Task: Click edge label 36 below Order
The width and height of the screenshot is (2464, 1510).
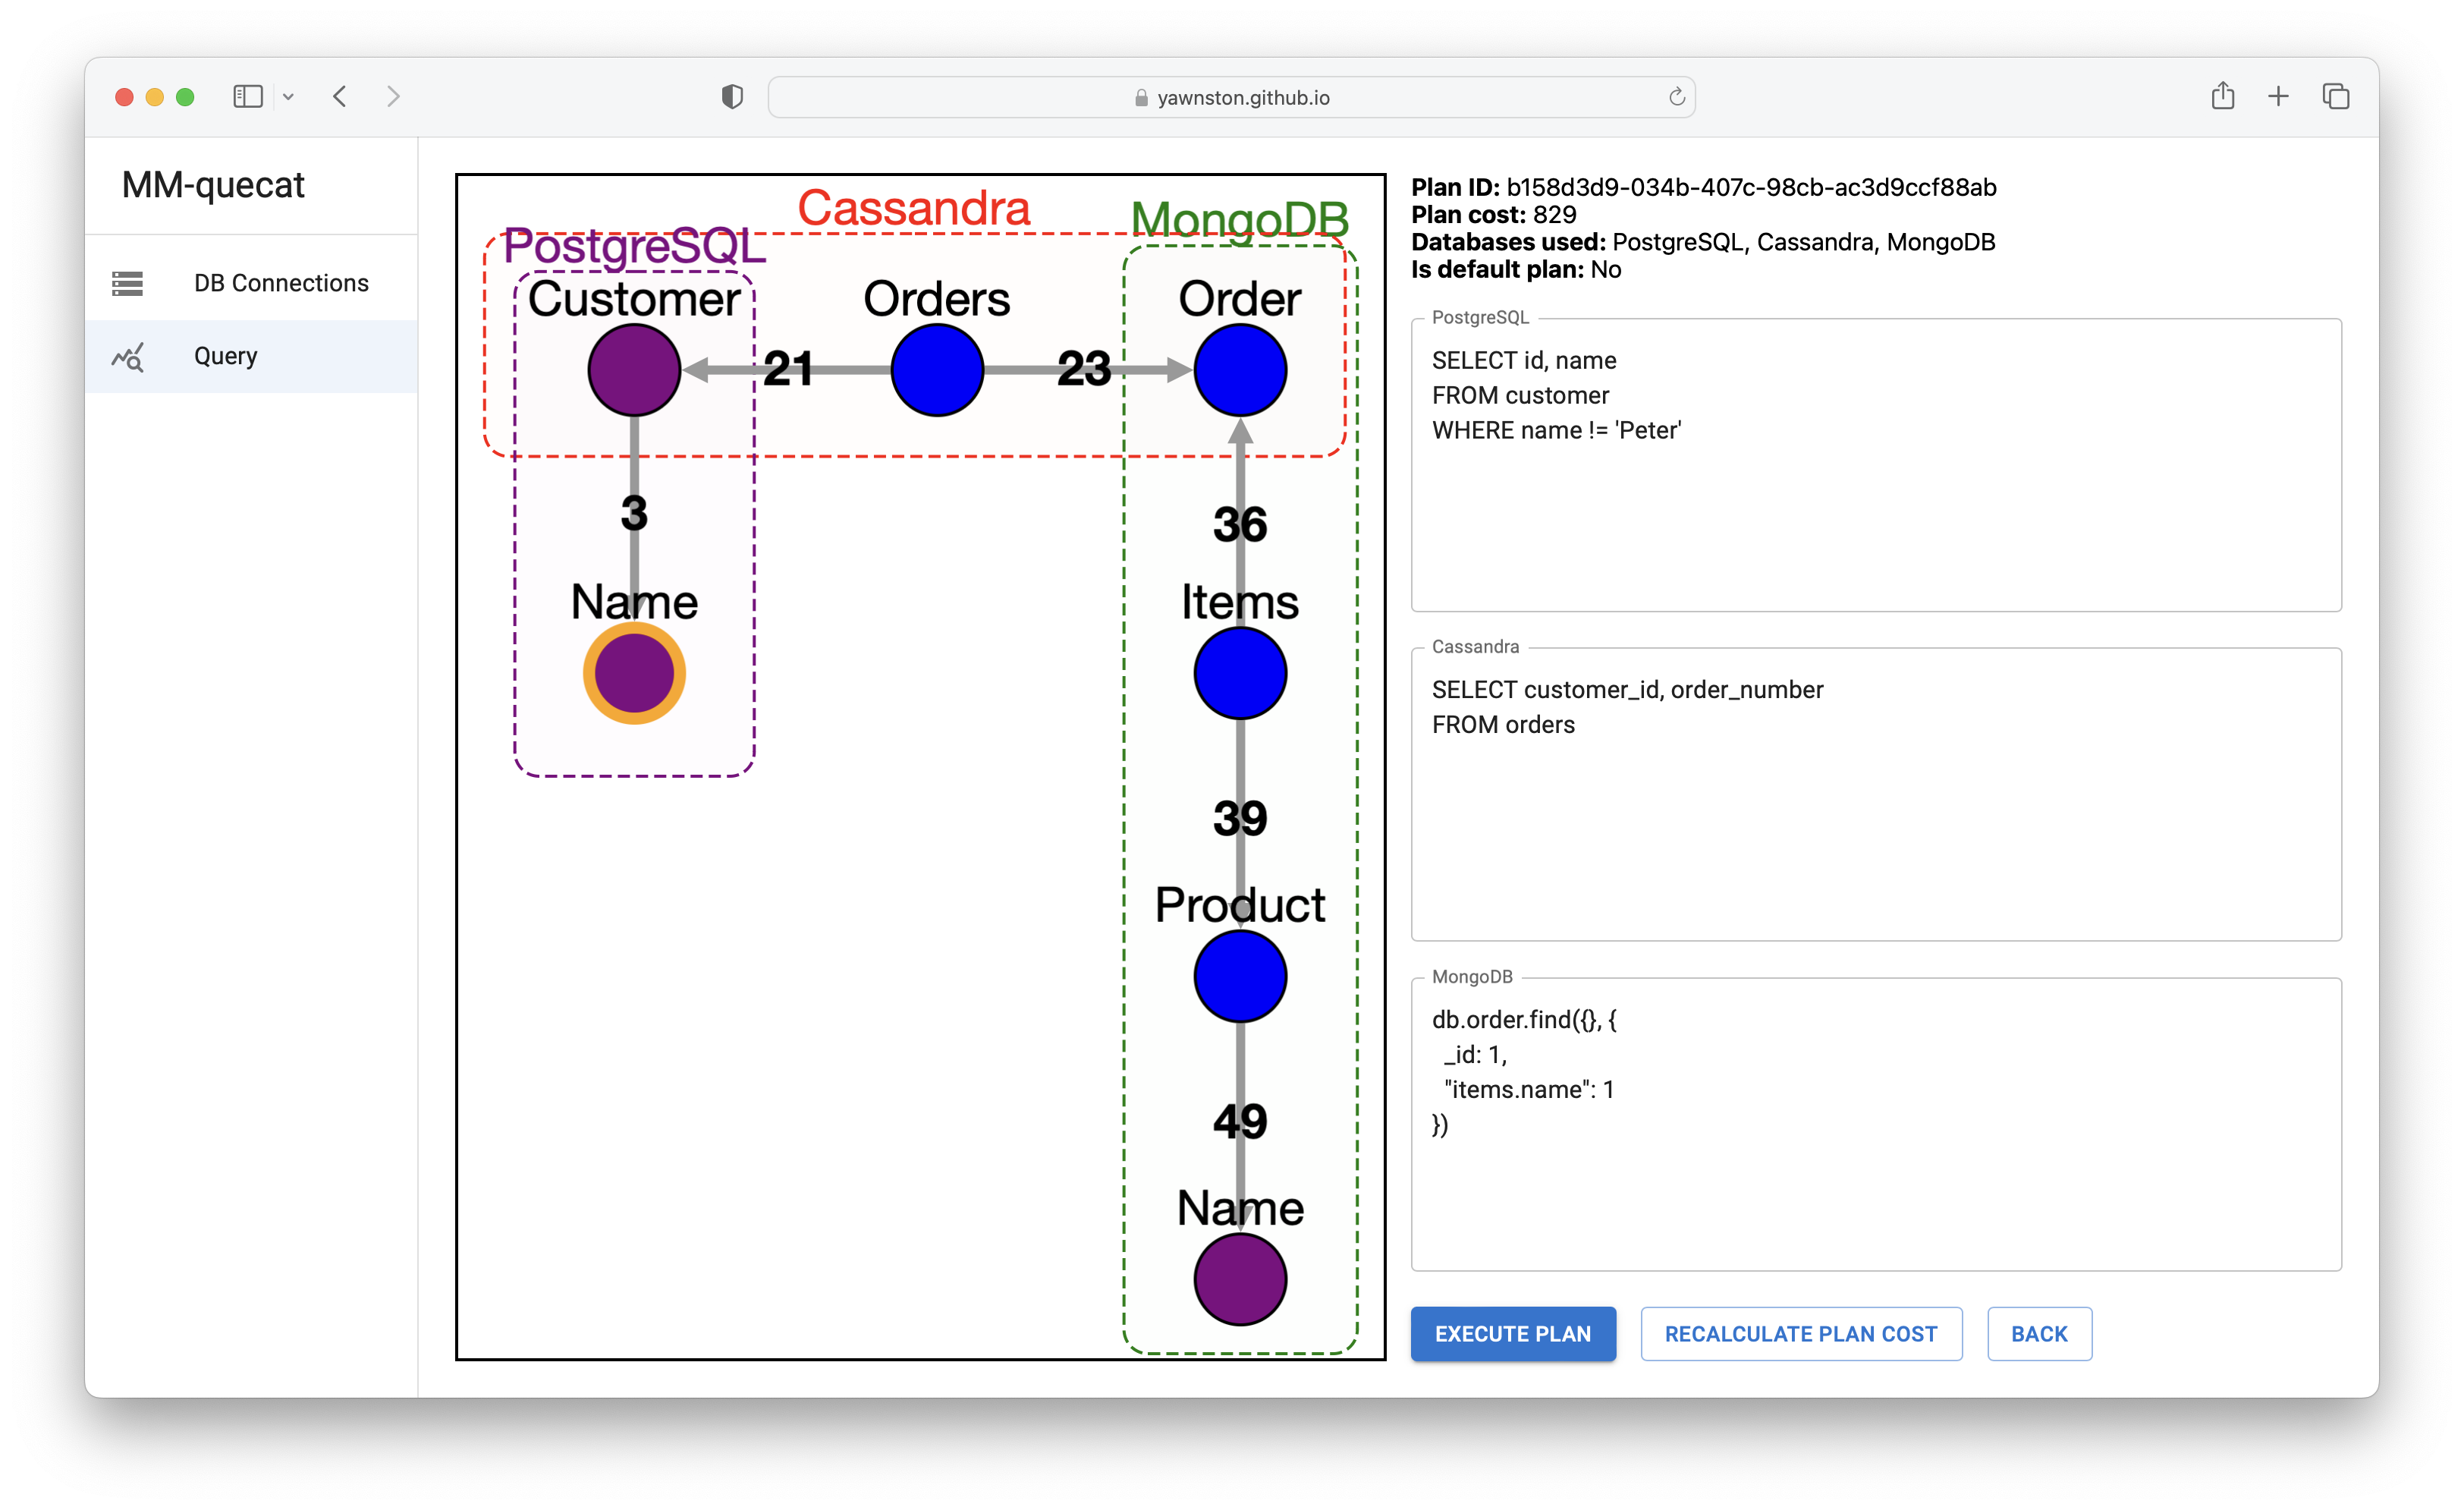Action: coord(1240,524)
